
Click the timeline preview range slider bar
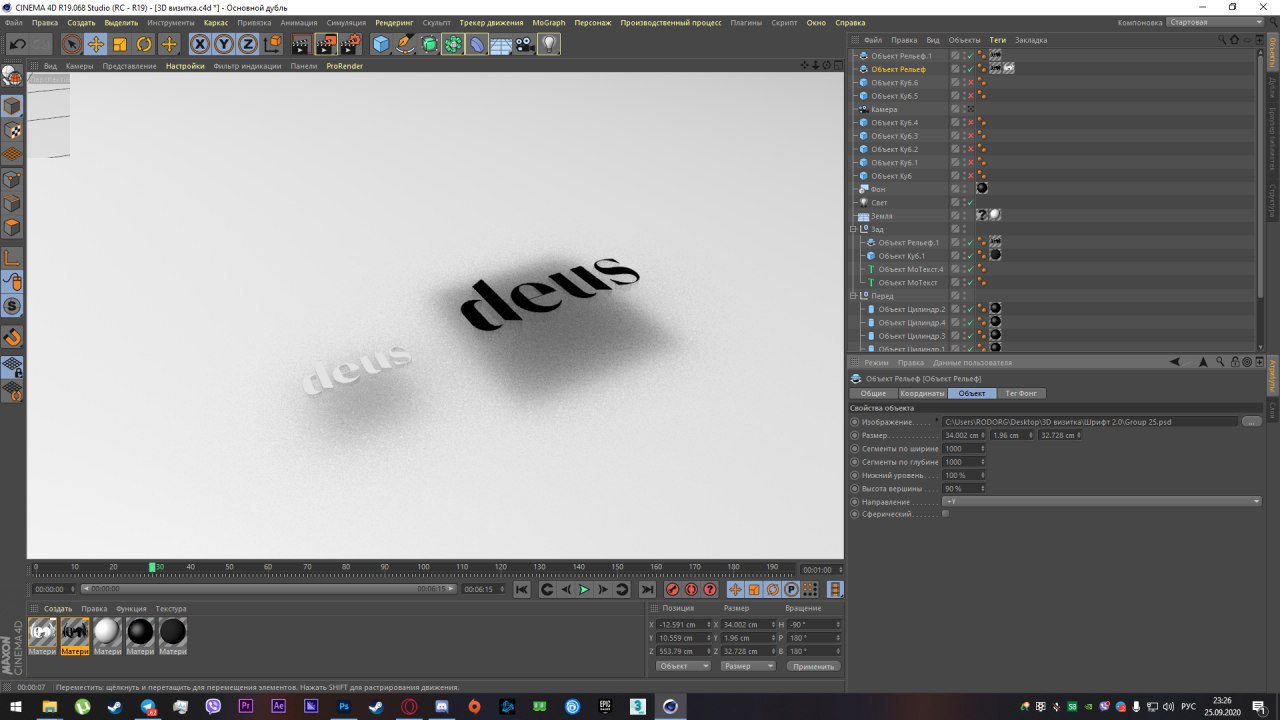[269, 589]
